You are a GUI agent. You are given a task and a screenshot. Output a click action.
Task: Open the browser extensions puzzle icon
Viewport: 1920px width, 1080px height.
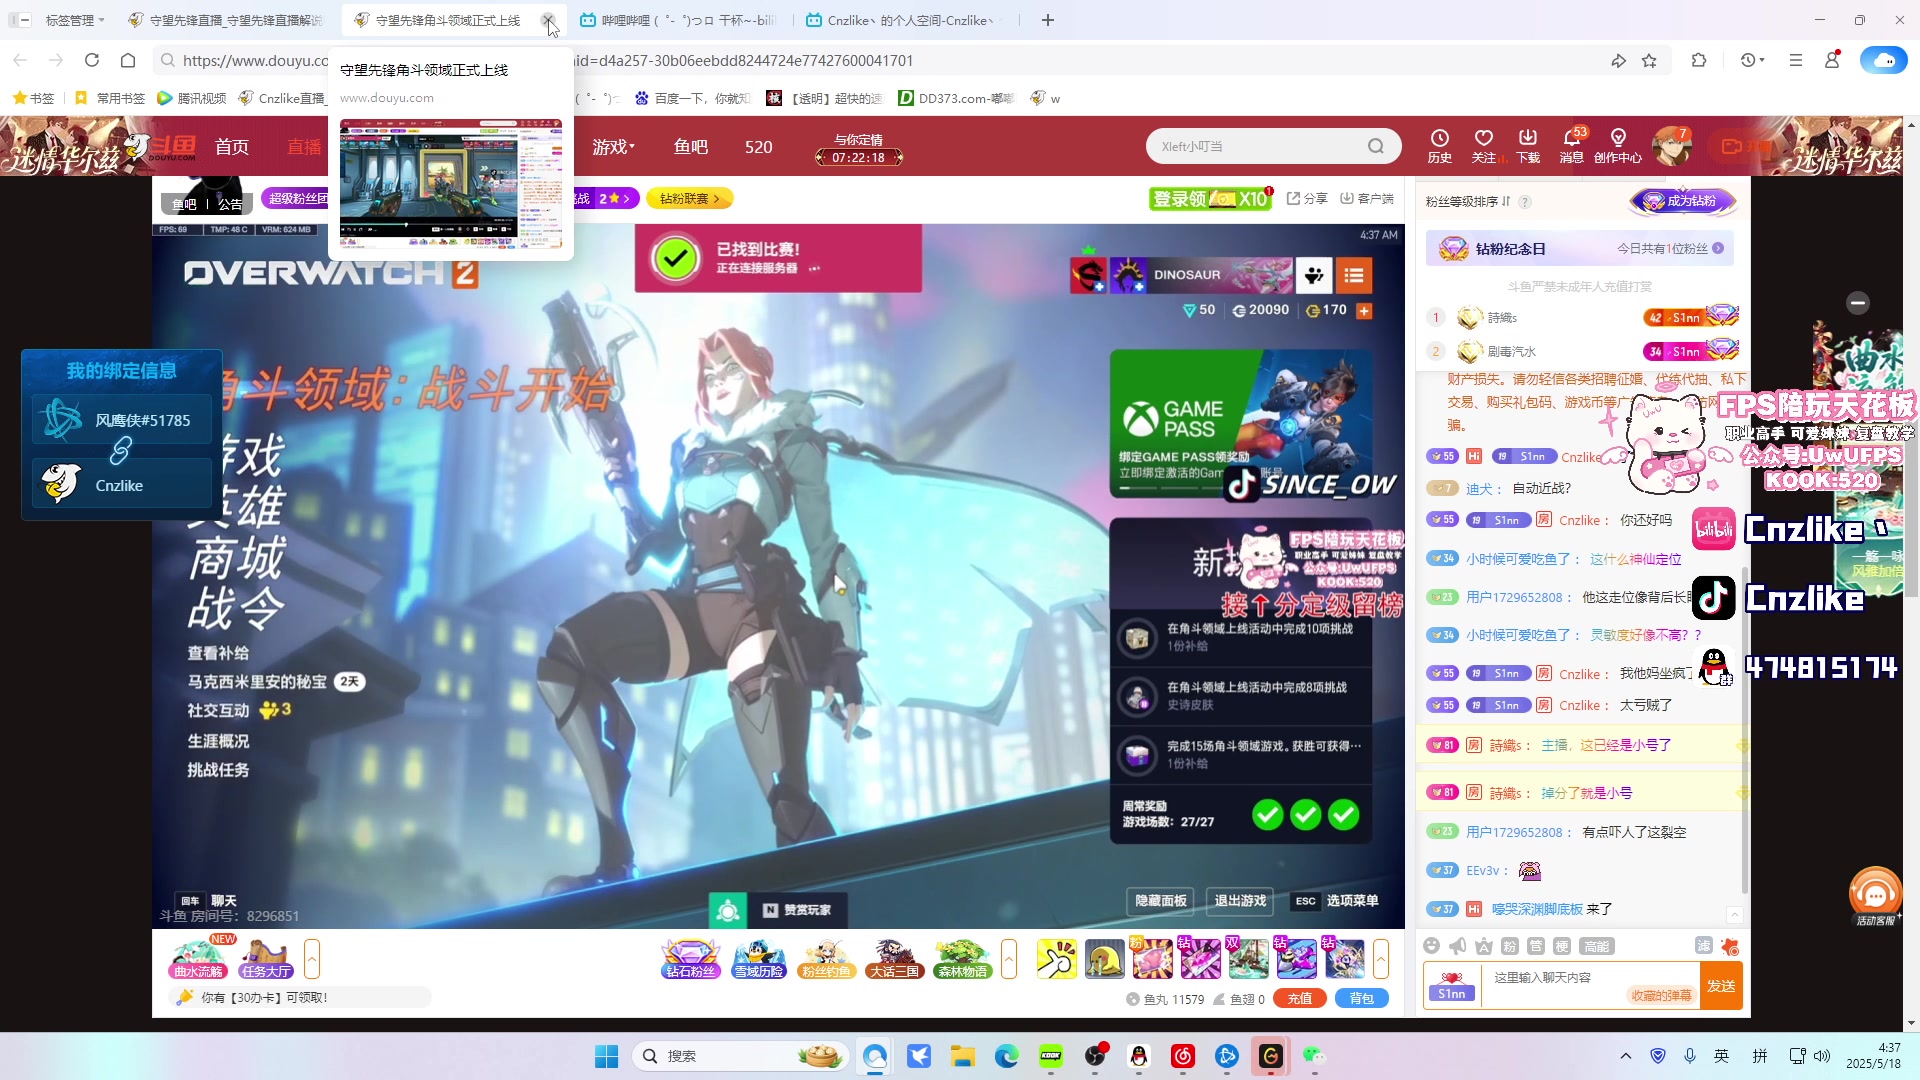click(1699, 61)
